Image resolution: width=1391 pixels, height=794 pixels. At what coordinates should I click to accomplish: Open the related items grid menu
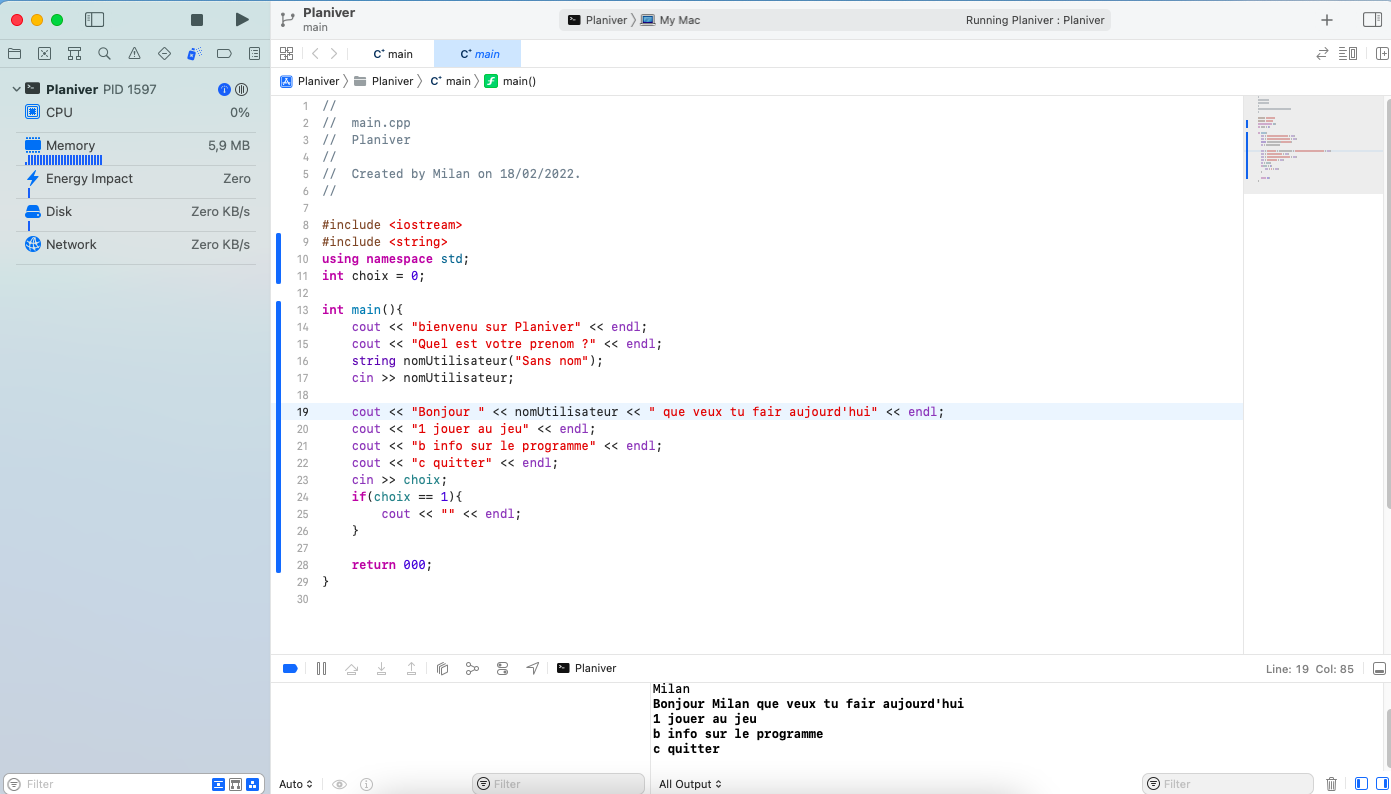coord(287,54)
